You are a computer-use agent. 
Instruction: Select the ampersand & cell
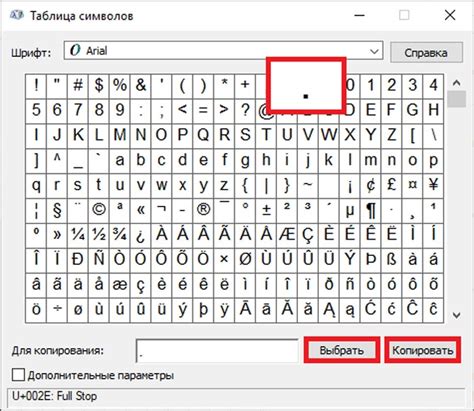(x=141, y=86)
